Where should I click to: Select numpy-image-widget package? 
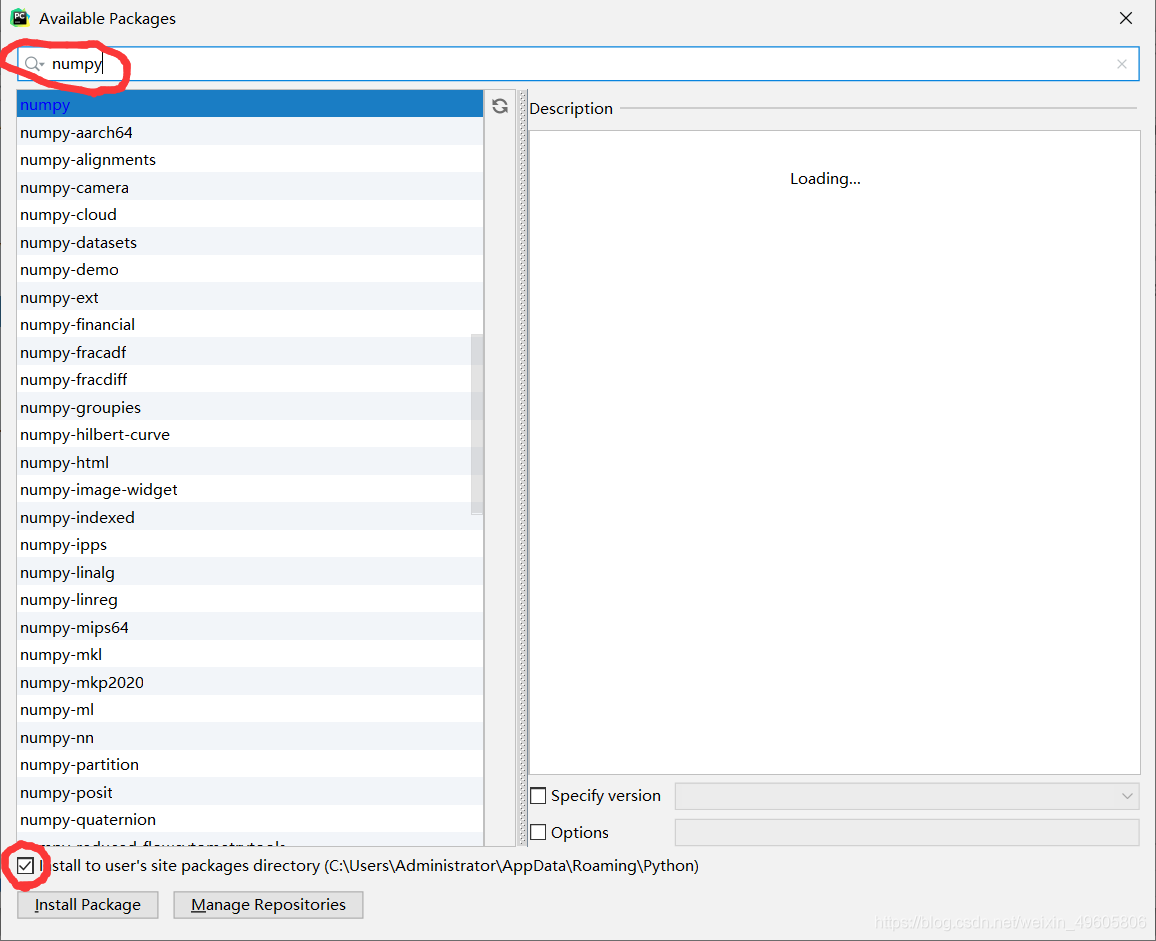[x=250, y=490]
